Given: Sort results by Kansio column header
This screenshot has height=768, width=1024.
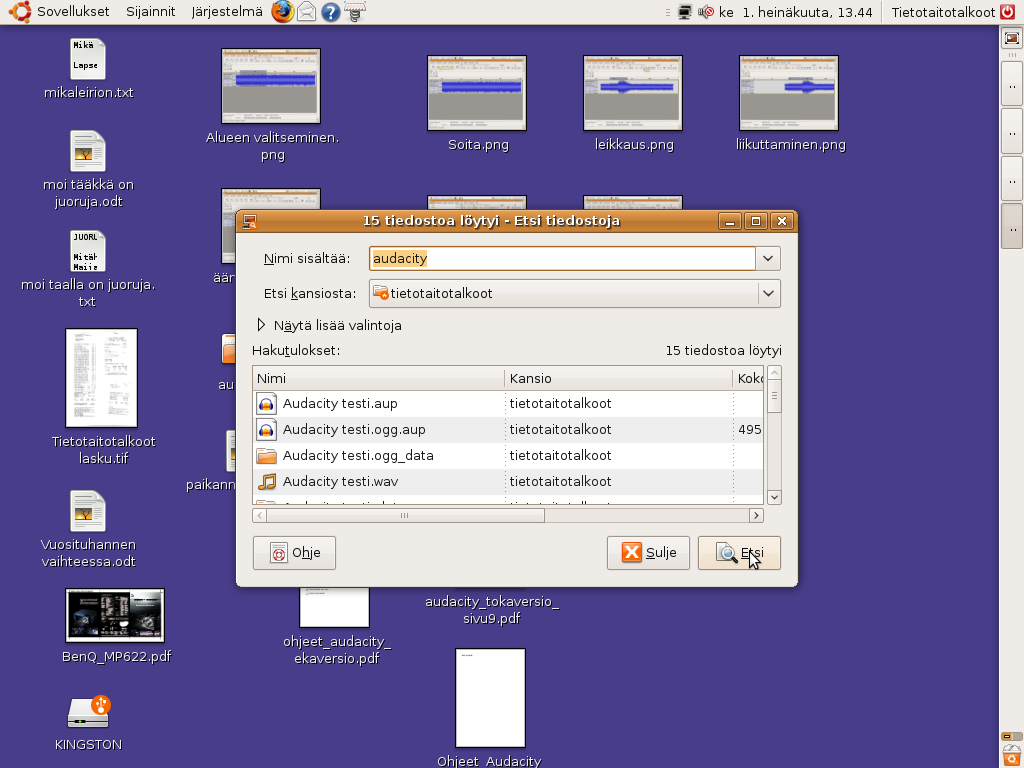Looking at the screenshot, I should (x=618, y=379).
